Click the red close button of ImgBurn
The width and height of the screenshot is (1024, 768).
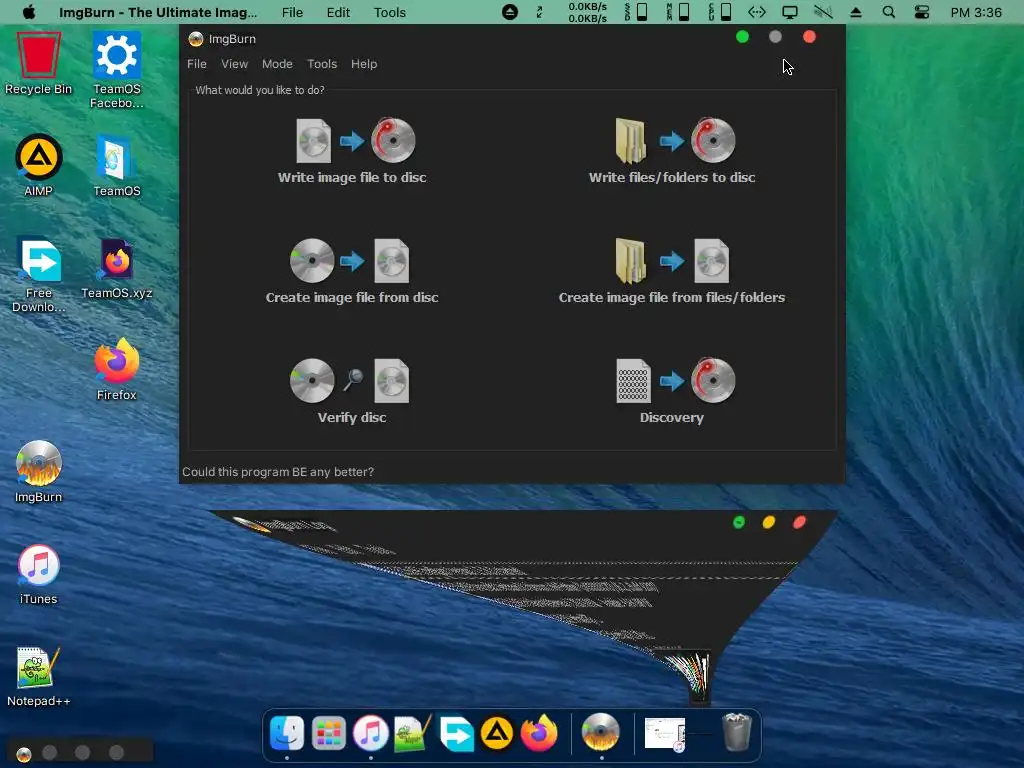(x=809, y=37)
